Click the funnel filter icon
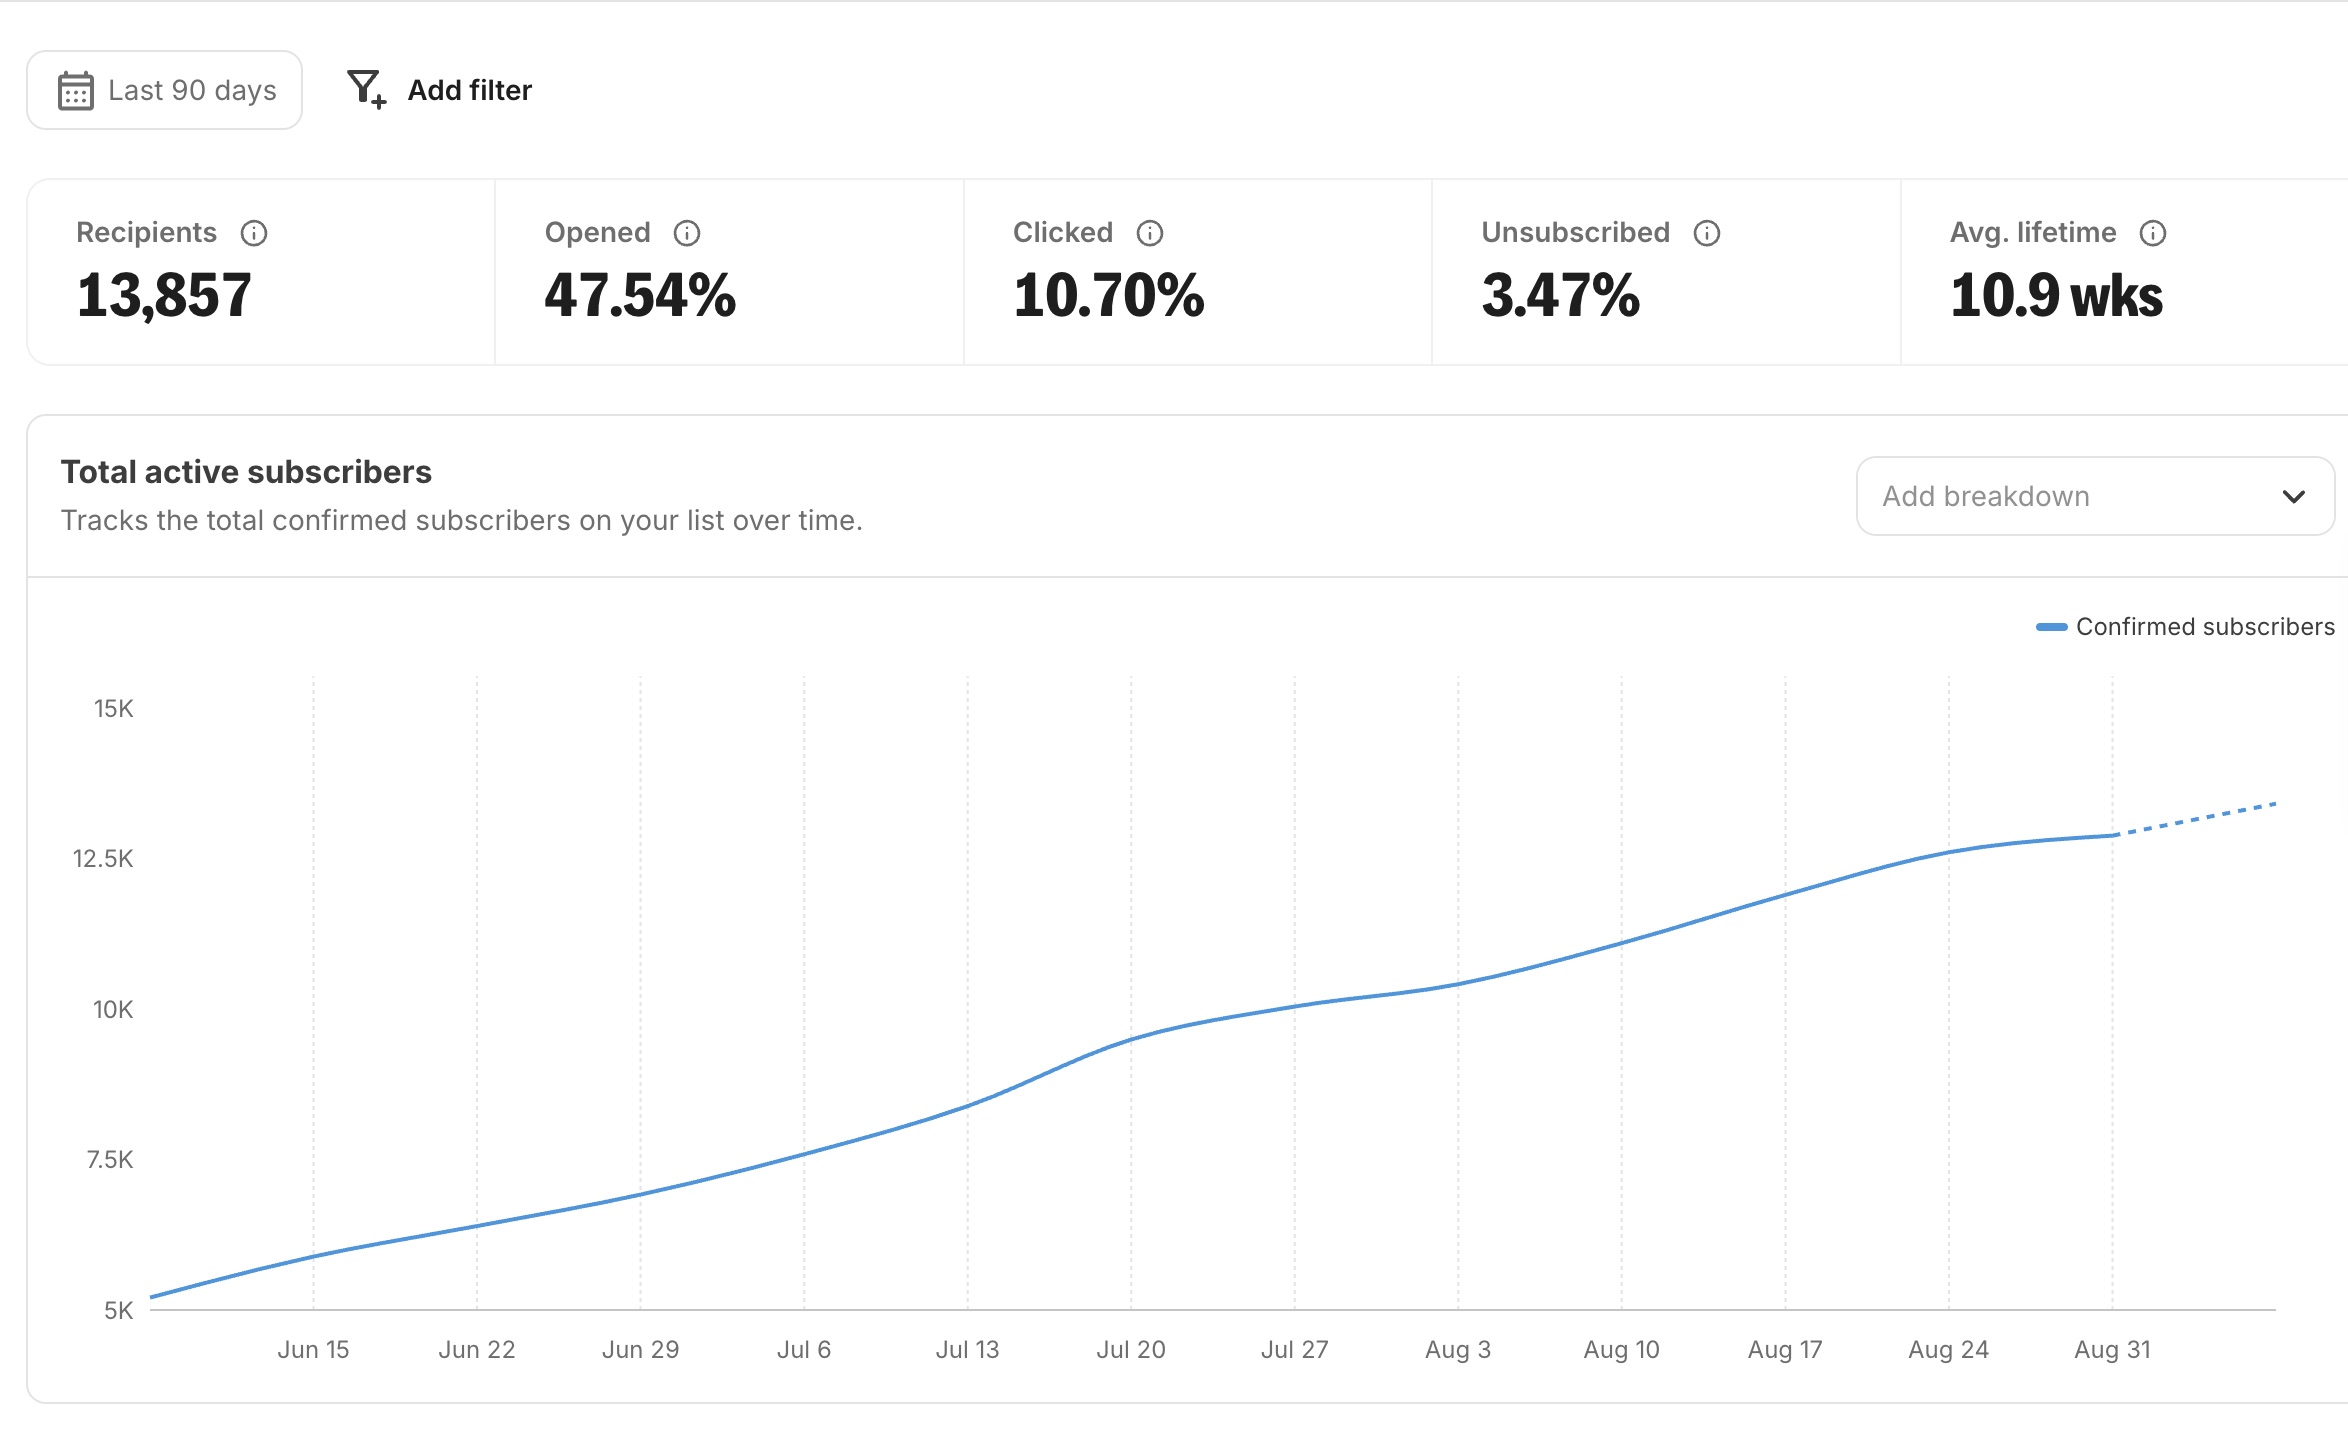 [x=366, y=89]
